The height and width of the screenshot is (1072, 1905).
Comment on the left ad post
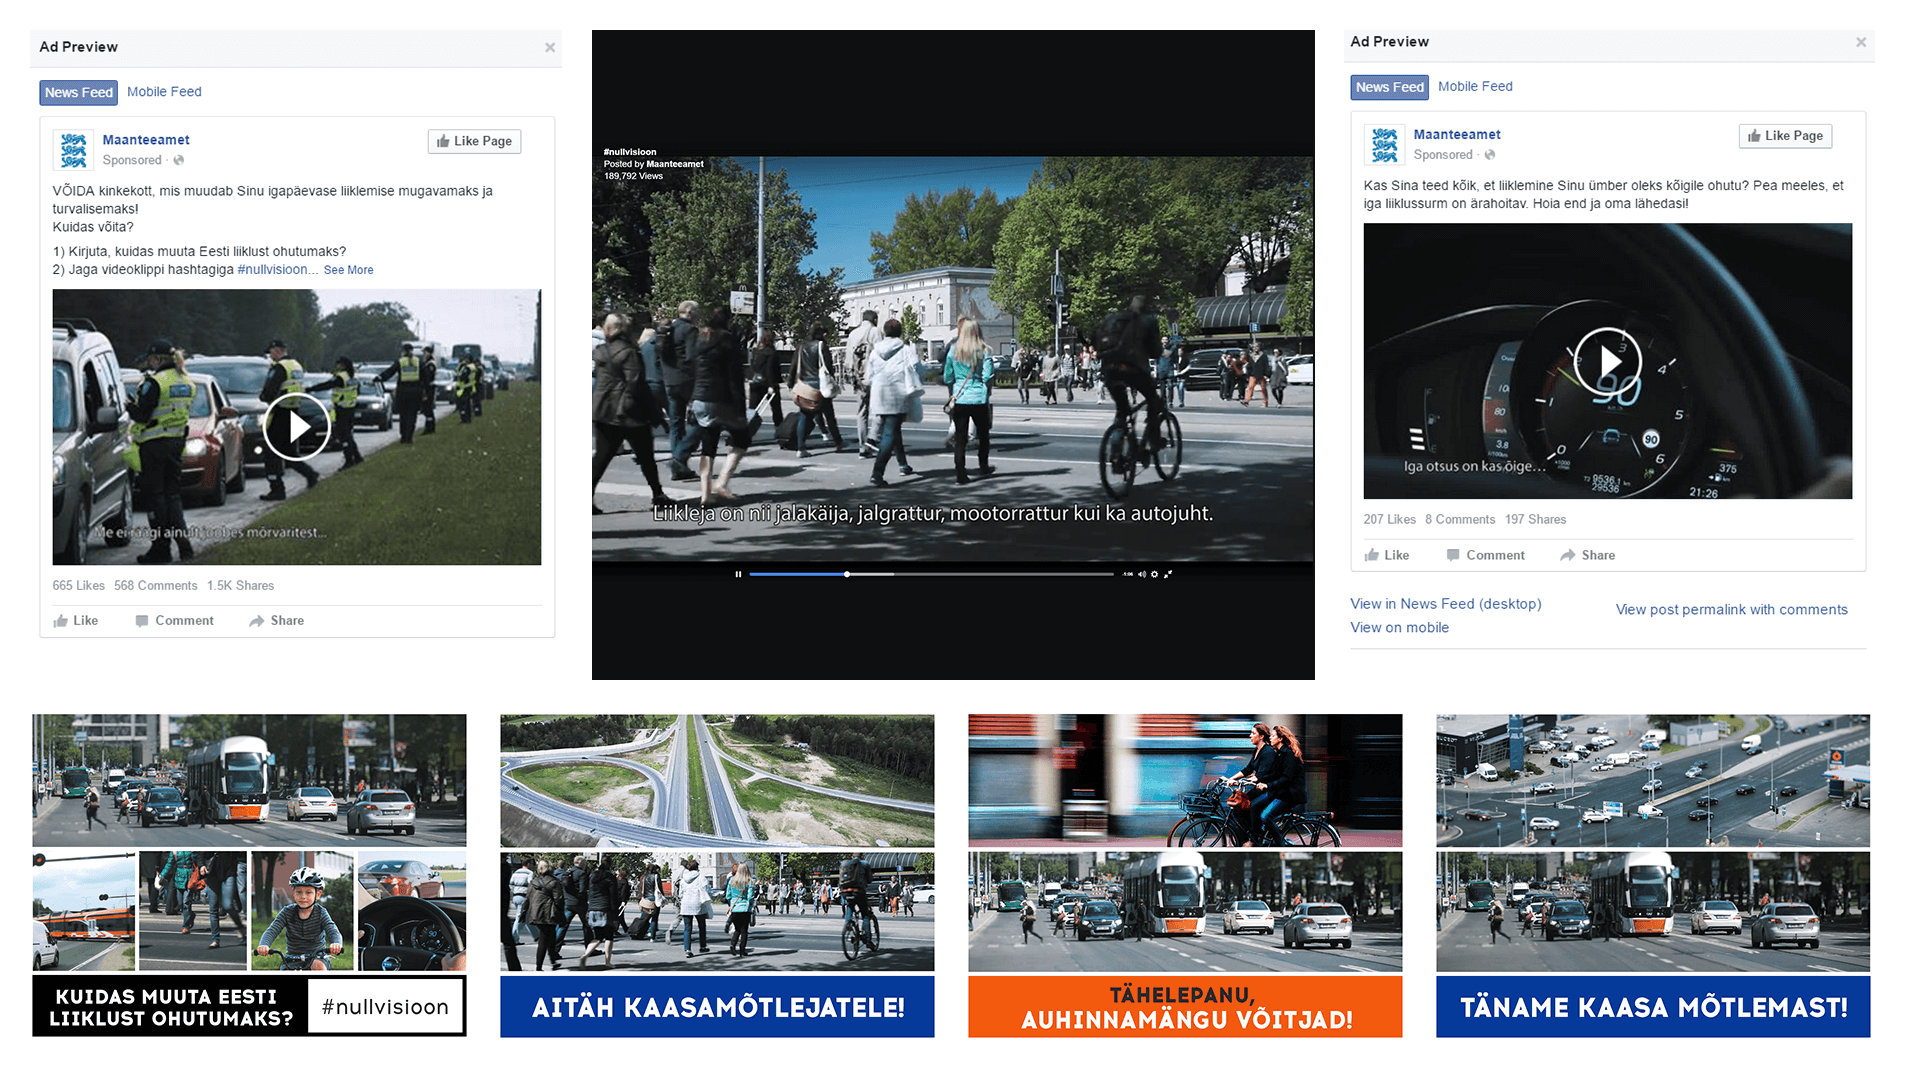(x=175, y=621)
